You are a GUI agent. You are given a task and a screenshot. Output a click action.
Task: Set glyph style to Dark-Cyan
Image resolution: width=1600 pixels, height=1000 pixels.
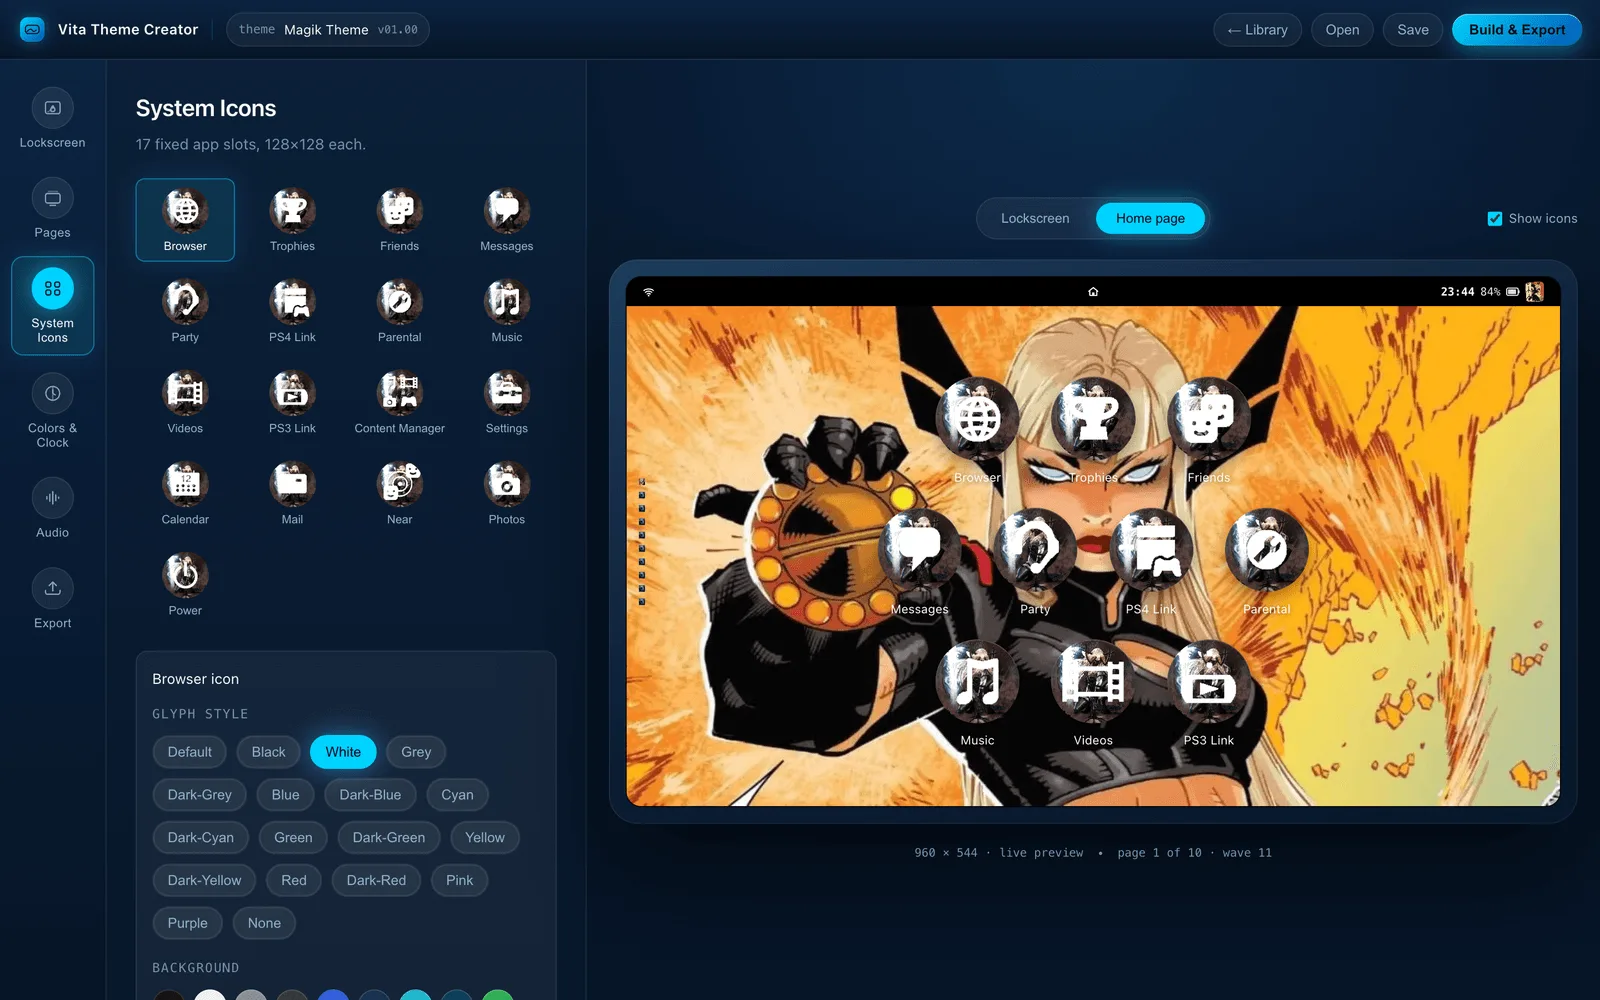[x=200, y=837]
